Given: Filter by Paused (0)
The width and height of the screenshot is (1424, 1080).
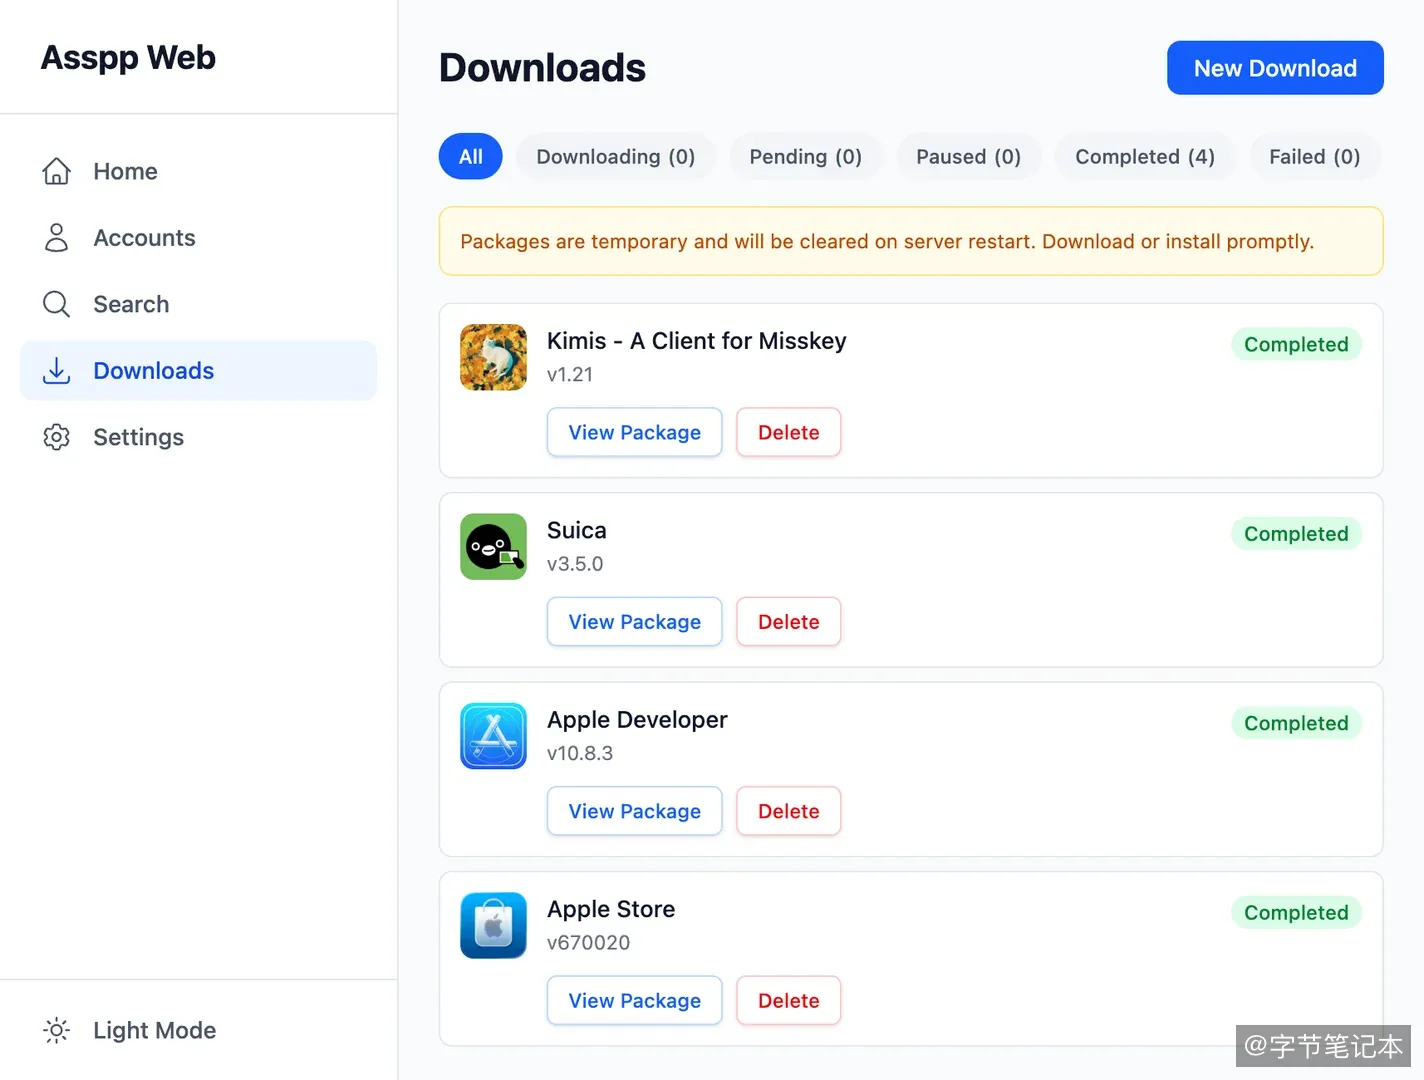Looking at the screenshot, I should tap(968, 156).
